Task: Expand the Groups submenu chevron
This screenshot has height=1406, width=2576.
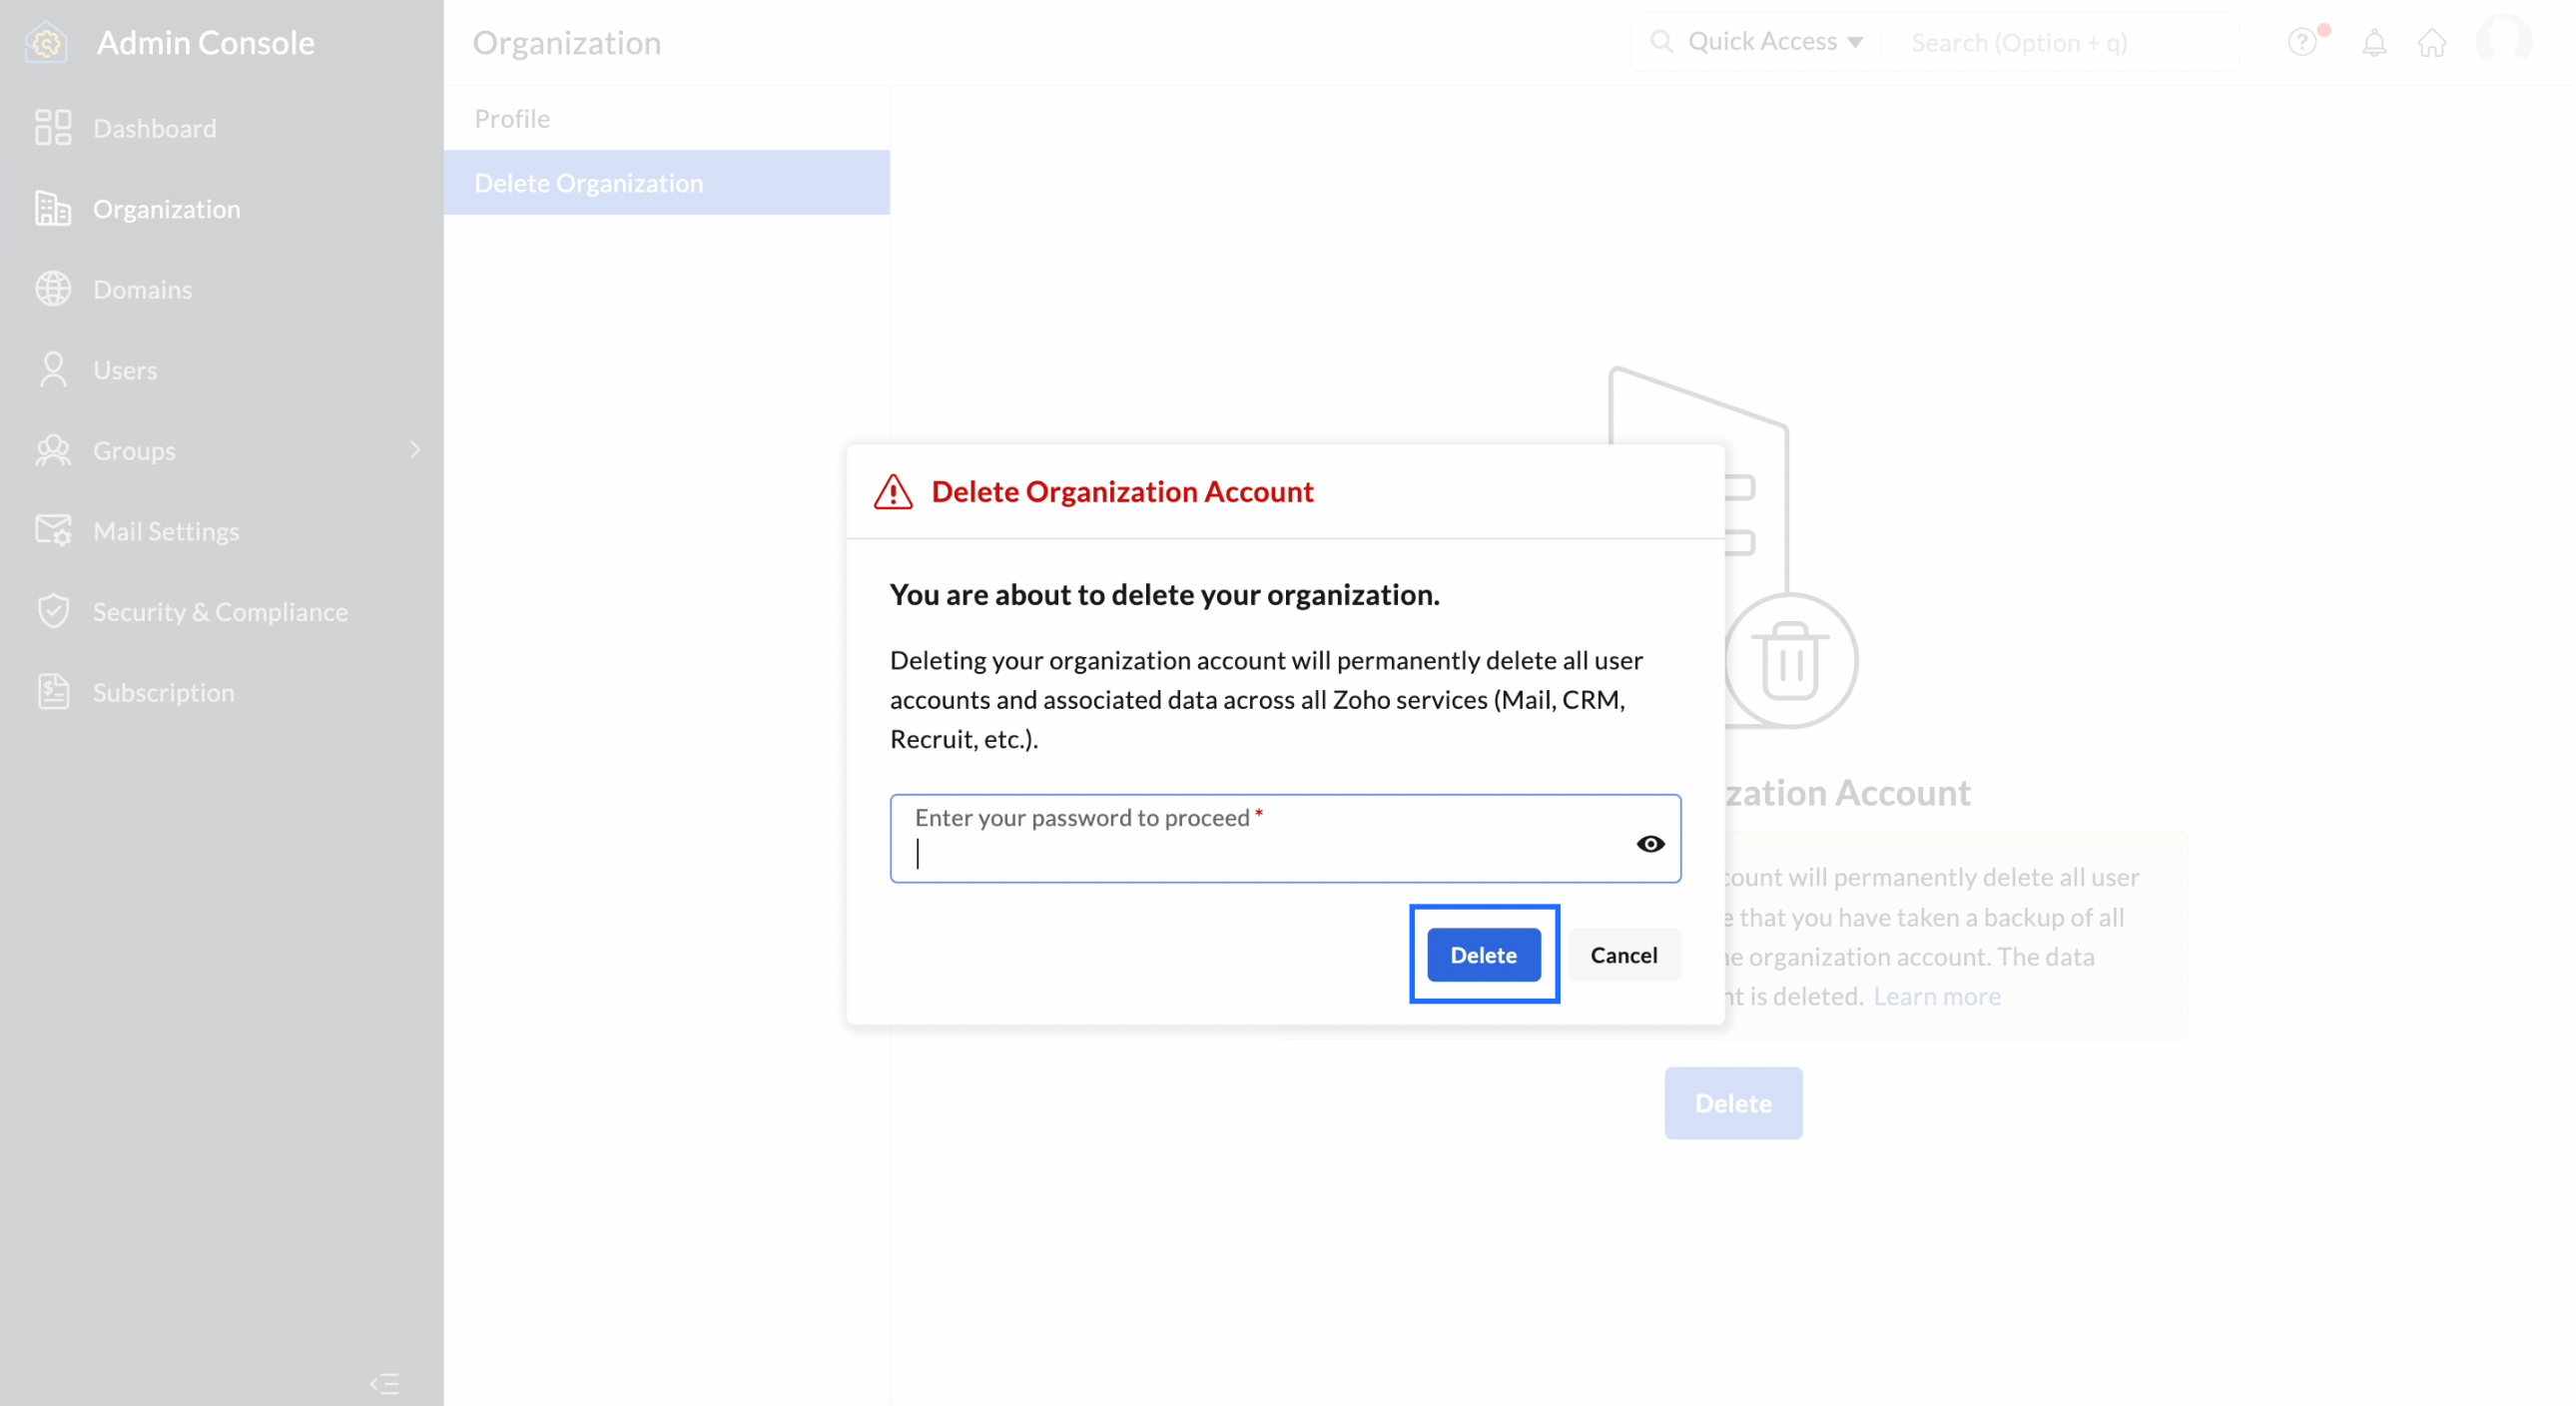Action: click(415, 450)
